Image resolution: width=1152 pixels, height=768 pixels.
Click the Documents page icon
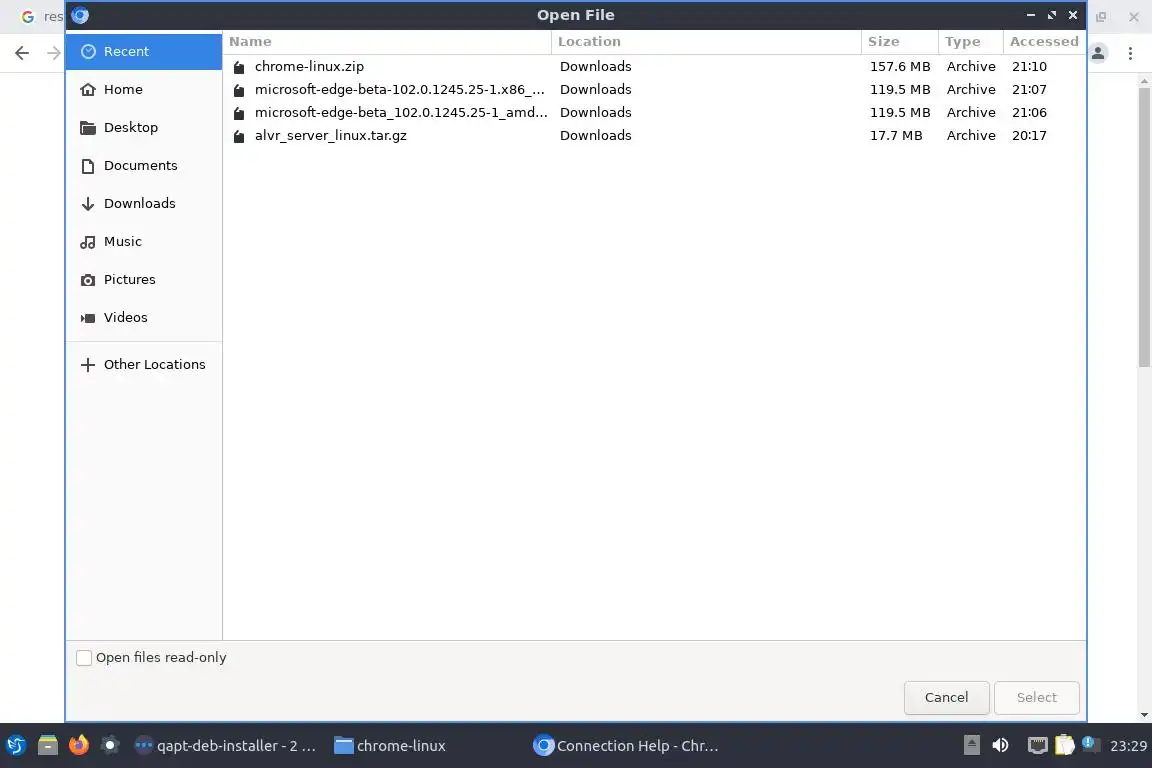[88, 166]
